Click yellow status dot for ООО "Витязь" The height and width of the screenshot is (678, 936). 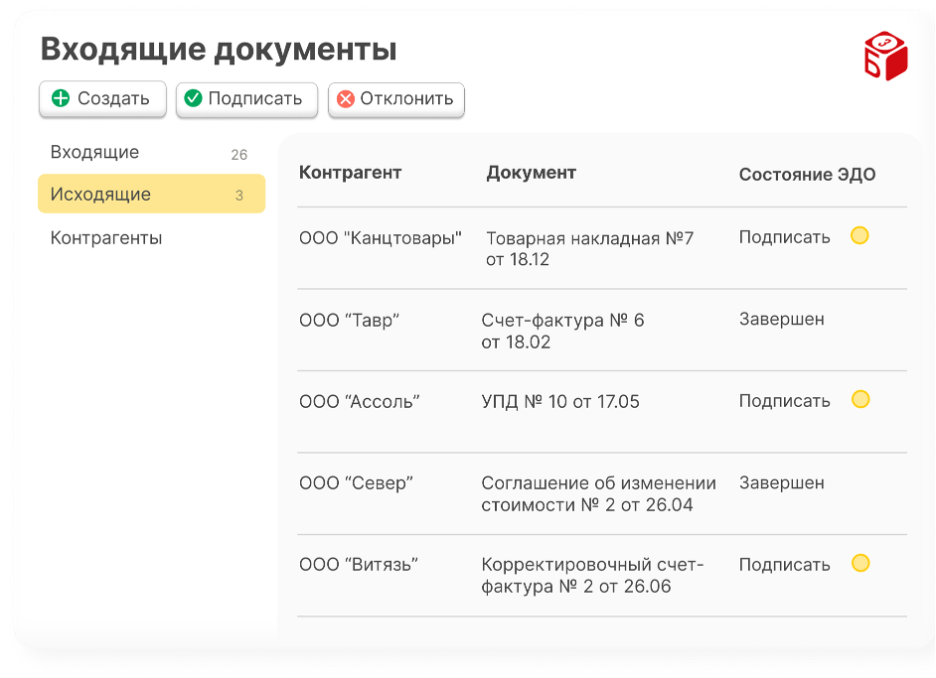[x=860, y=563]
